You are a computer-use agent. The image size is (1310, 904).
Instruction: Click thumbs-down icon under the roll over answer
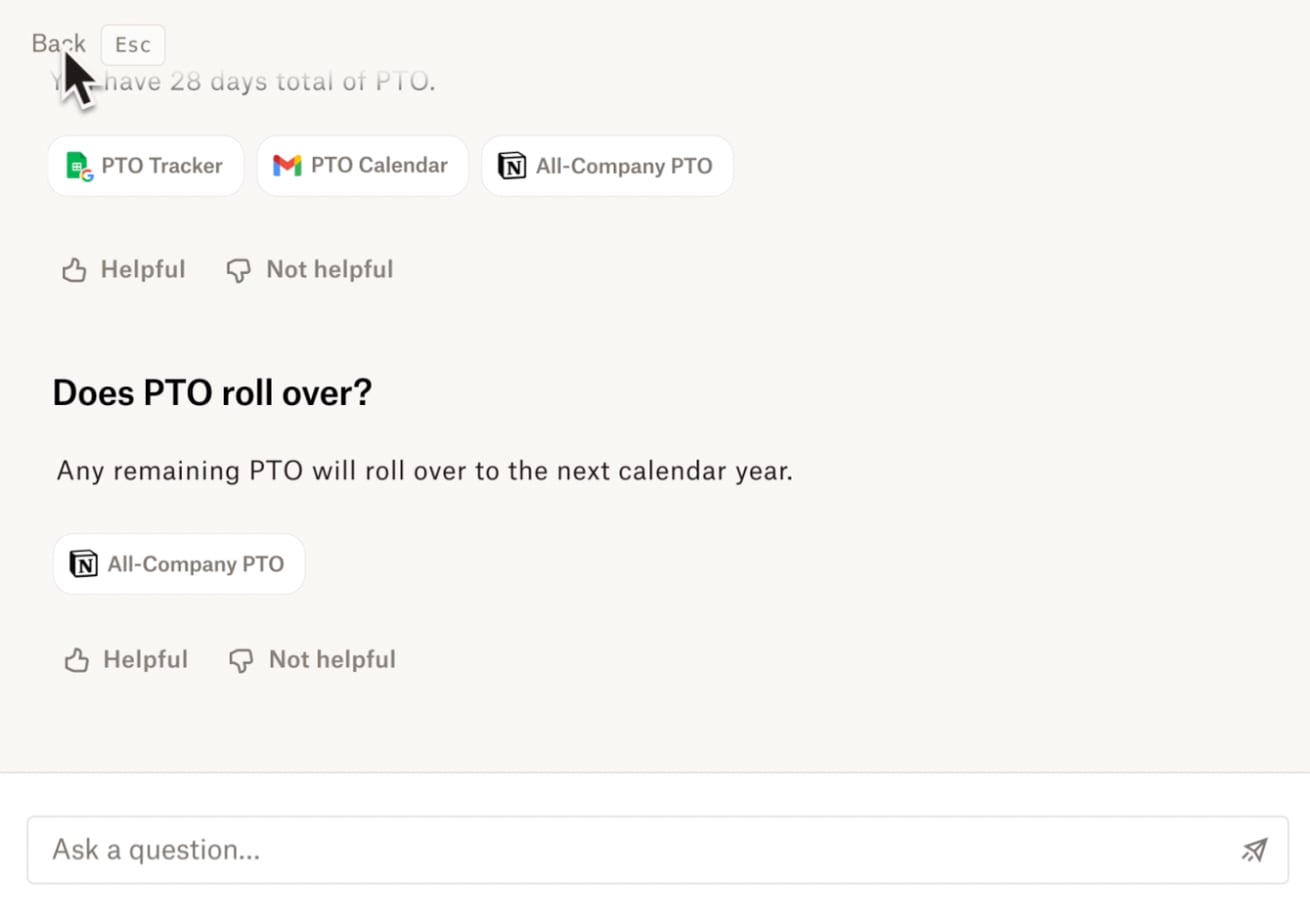click(x=241, y=661)
